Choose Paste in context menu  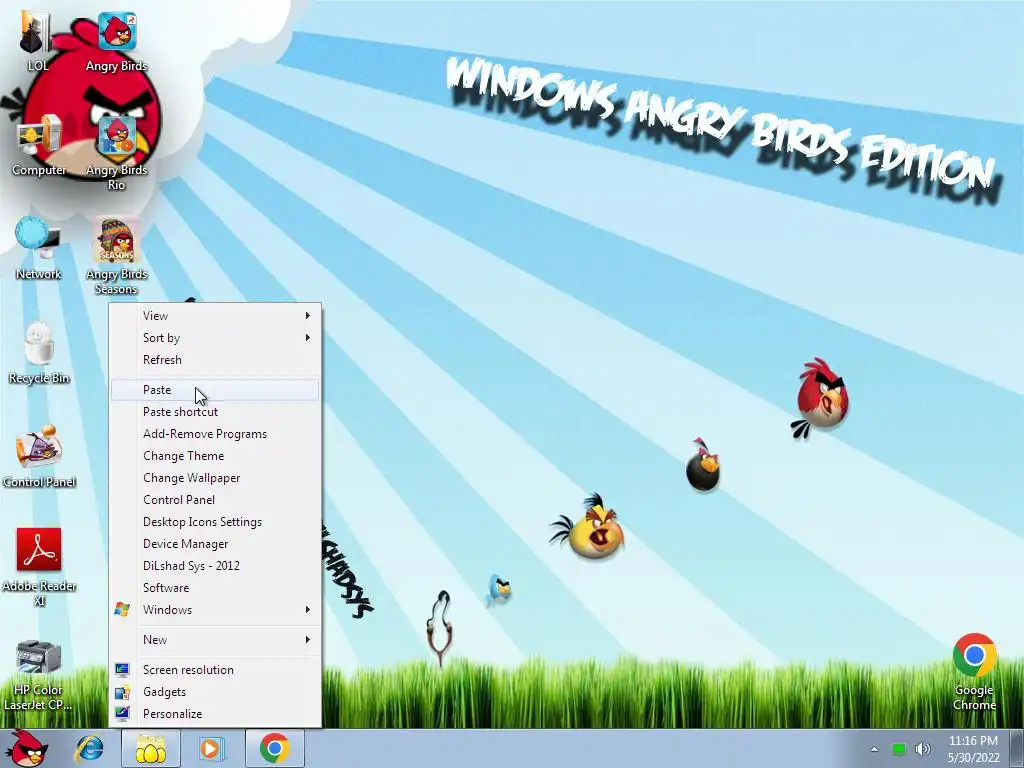(215, 390)
